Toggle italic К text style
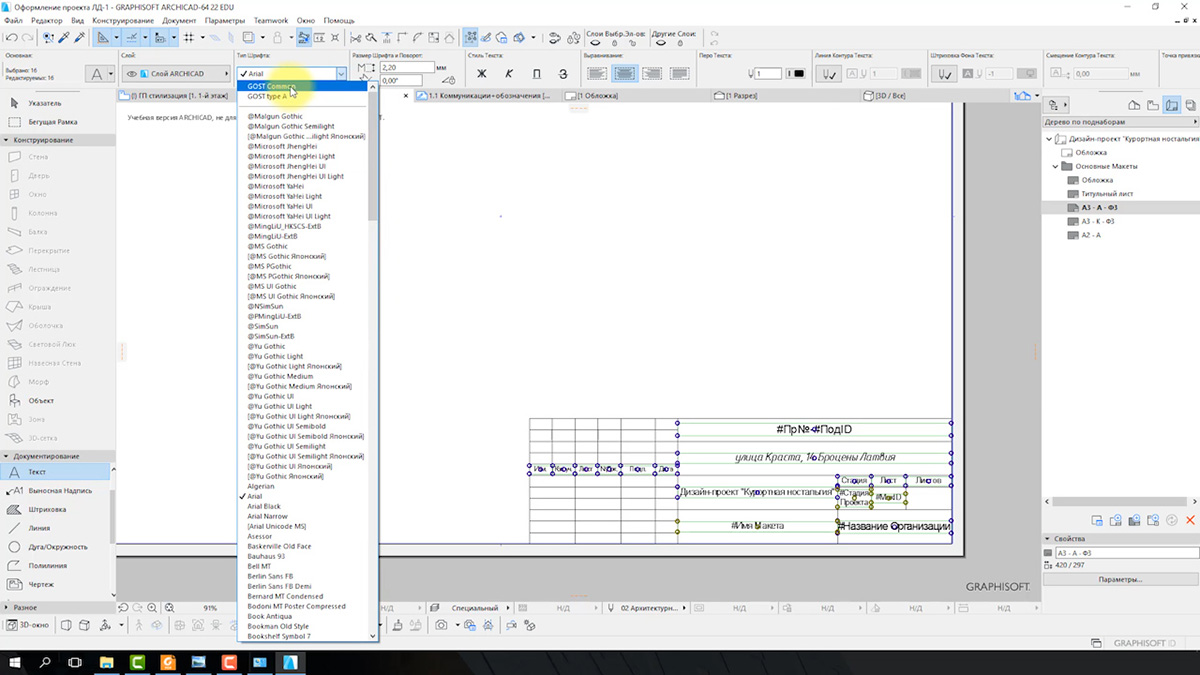Viewport: 1200px width, 675px height. pyautogui.click(x=508, y=74)
